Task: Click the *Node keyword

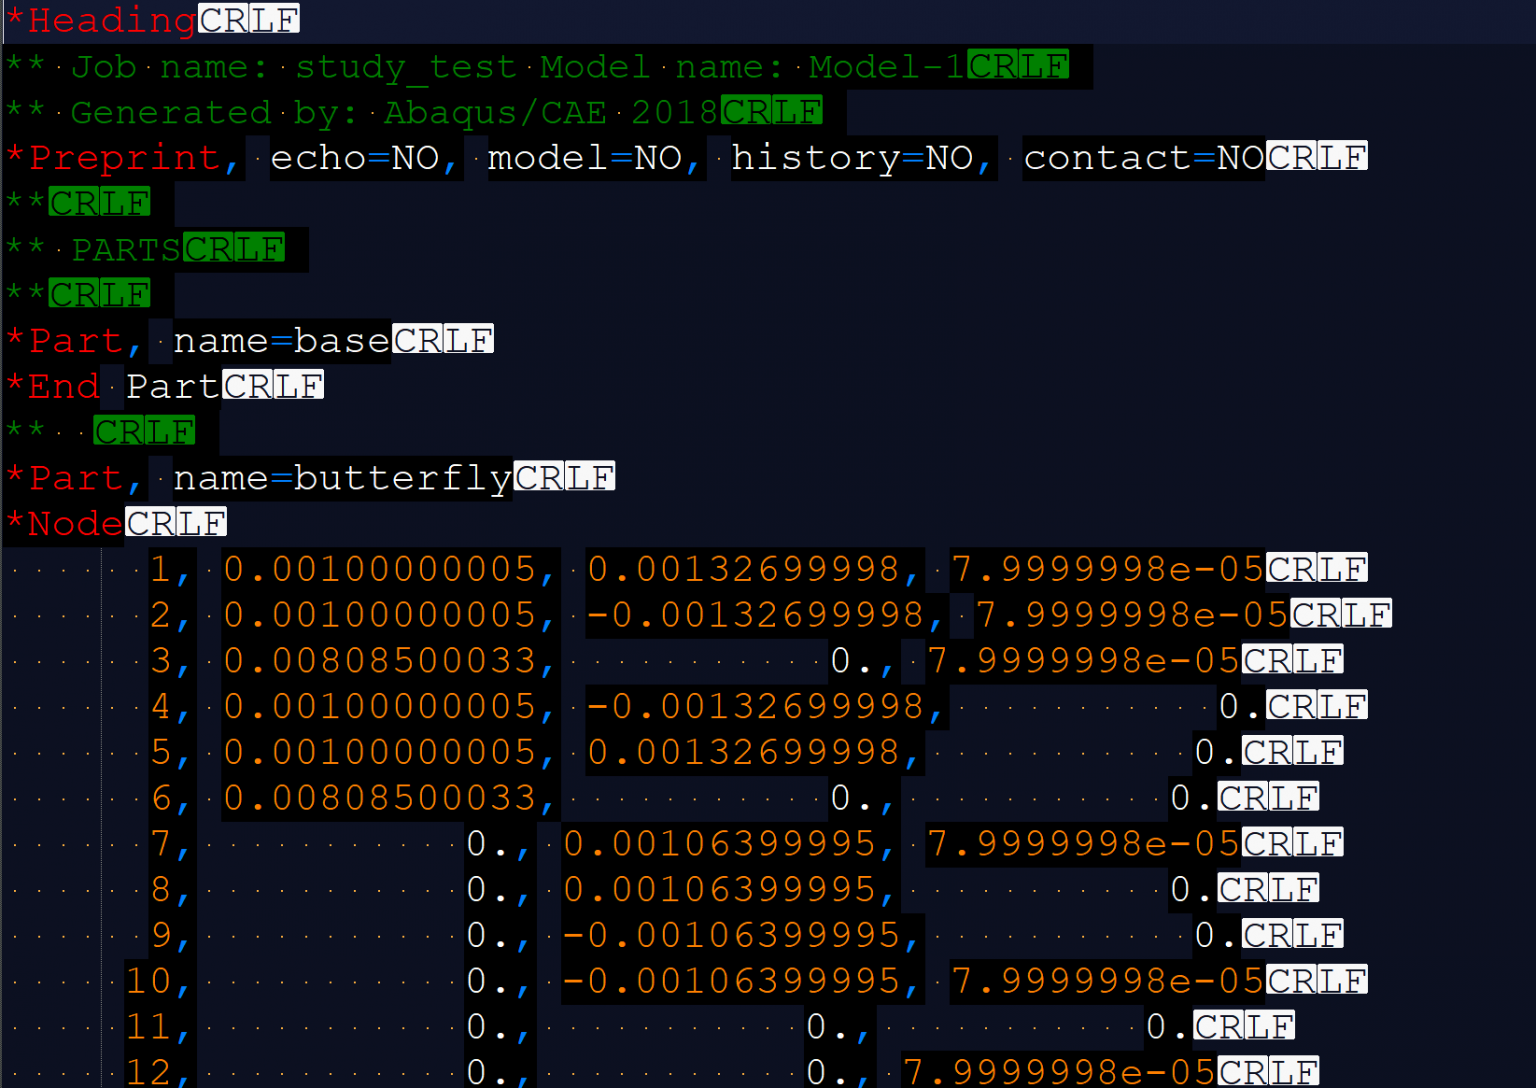Action: [66, 524]
